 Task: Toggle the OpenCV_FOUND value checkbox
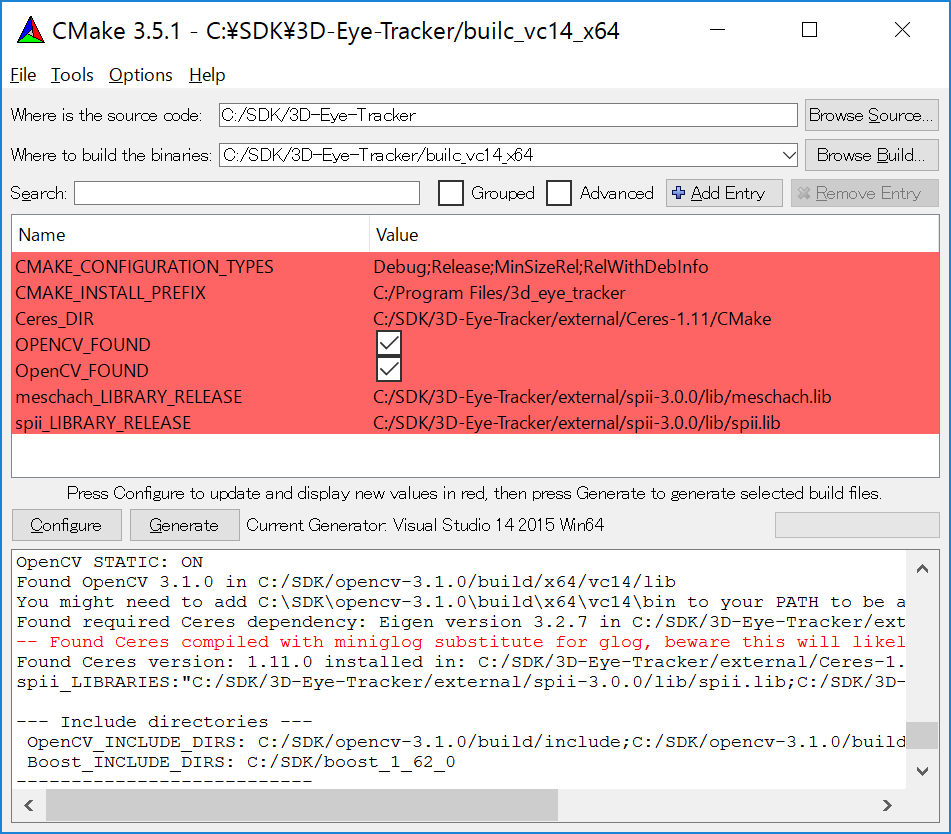coord(389,370)
